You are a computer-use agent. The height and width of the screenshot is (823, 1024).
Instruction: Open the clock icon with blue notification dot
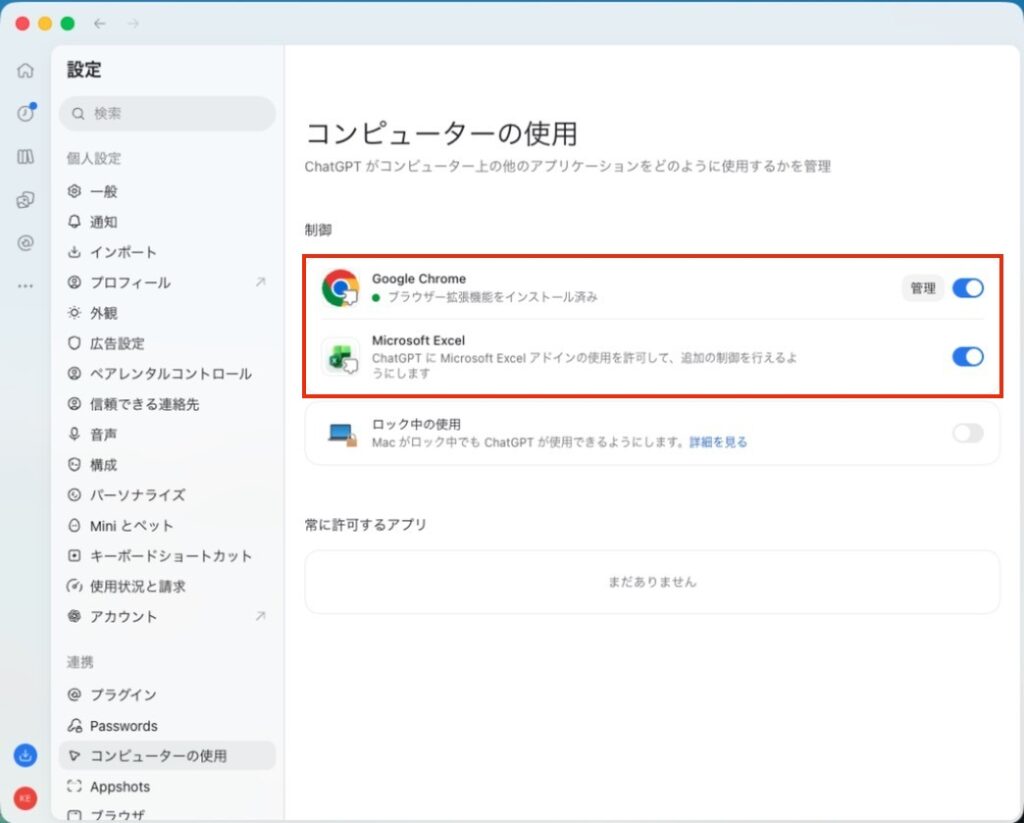coord(25,113)
